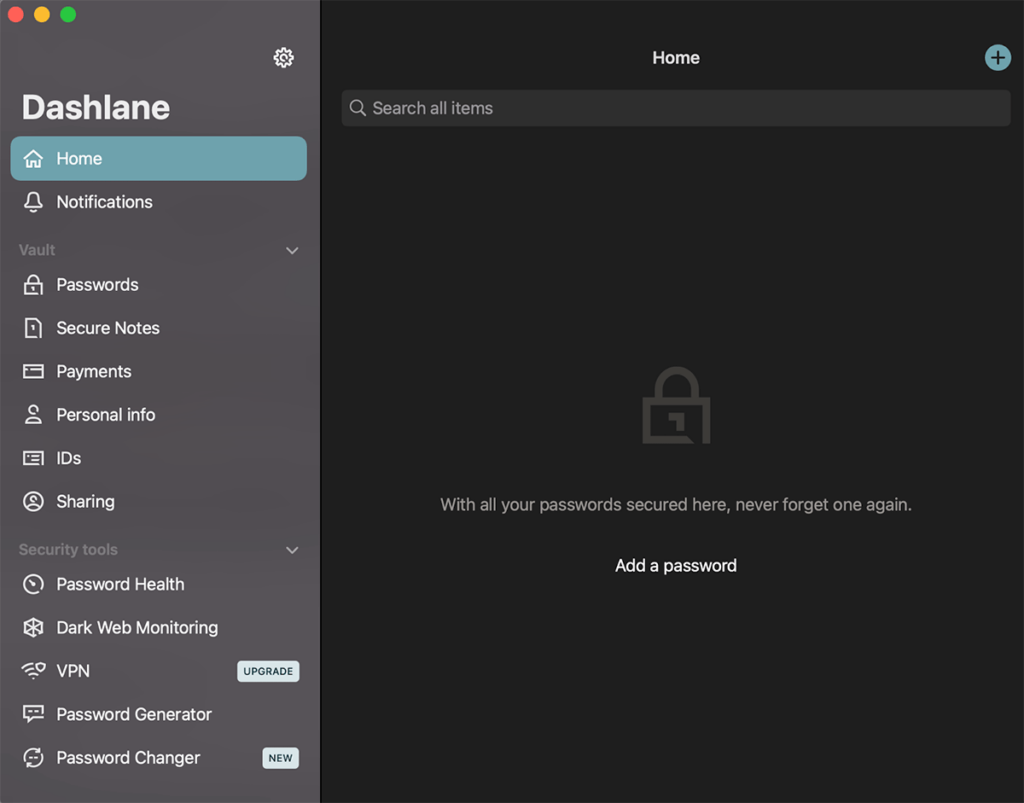Open Secure Notes label
The height and width of the screenshot is (803, 1024).
108,328
